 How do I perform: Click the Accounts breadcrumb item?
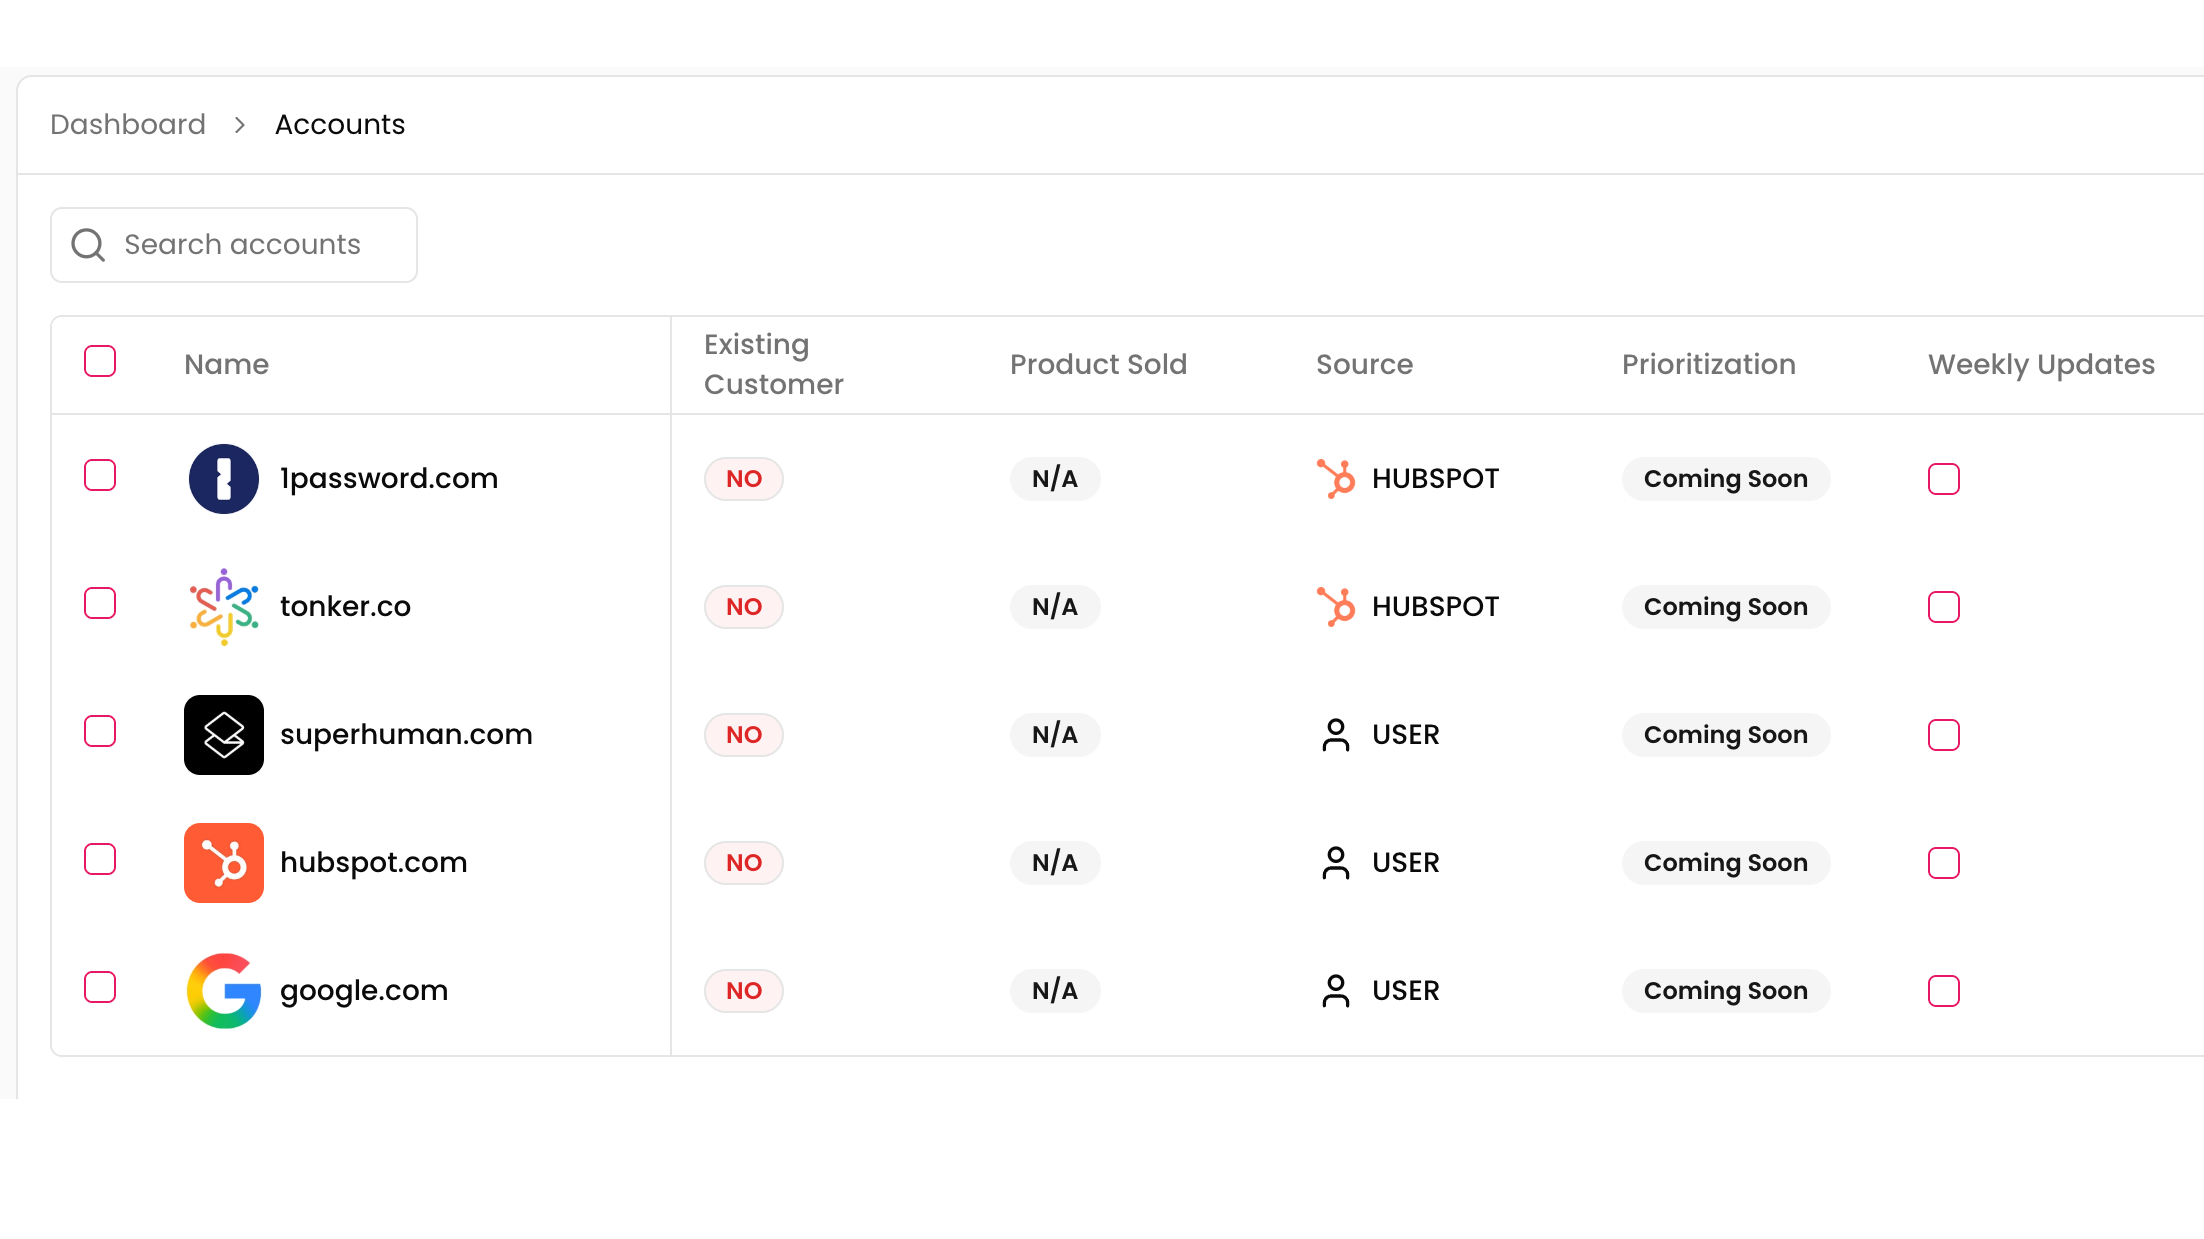(340, 125)
